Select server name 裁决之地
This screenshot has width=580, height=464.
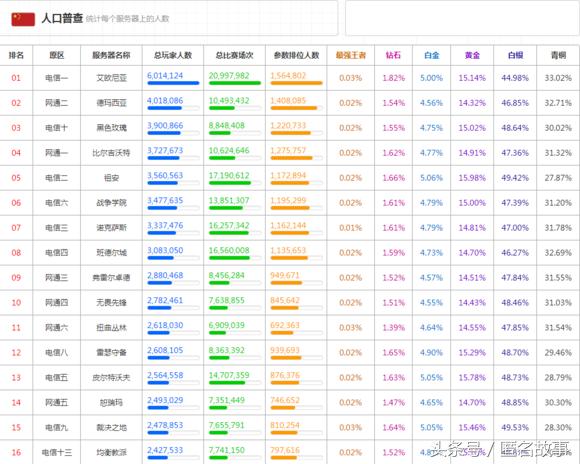tap(111, 428)
